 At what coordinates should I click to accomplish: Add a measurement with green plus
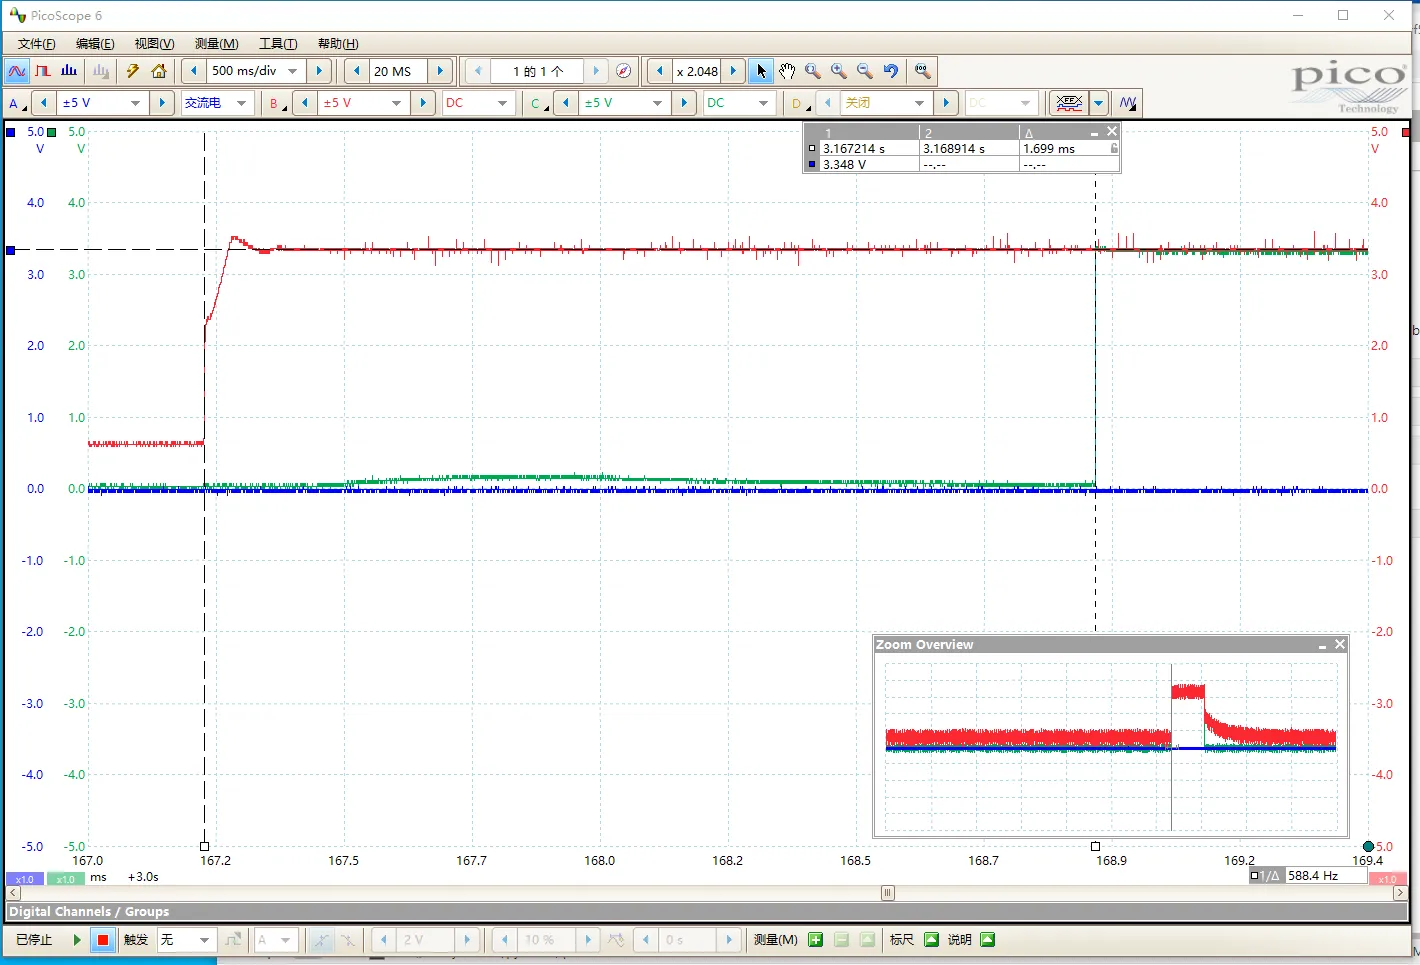pyautogui.click(x=815, y=940)
